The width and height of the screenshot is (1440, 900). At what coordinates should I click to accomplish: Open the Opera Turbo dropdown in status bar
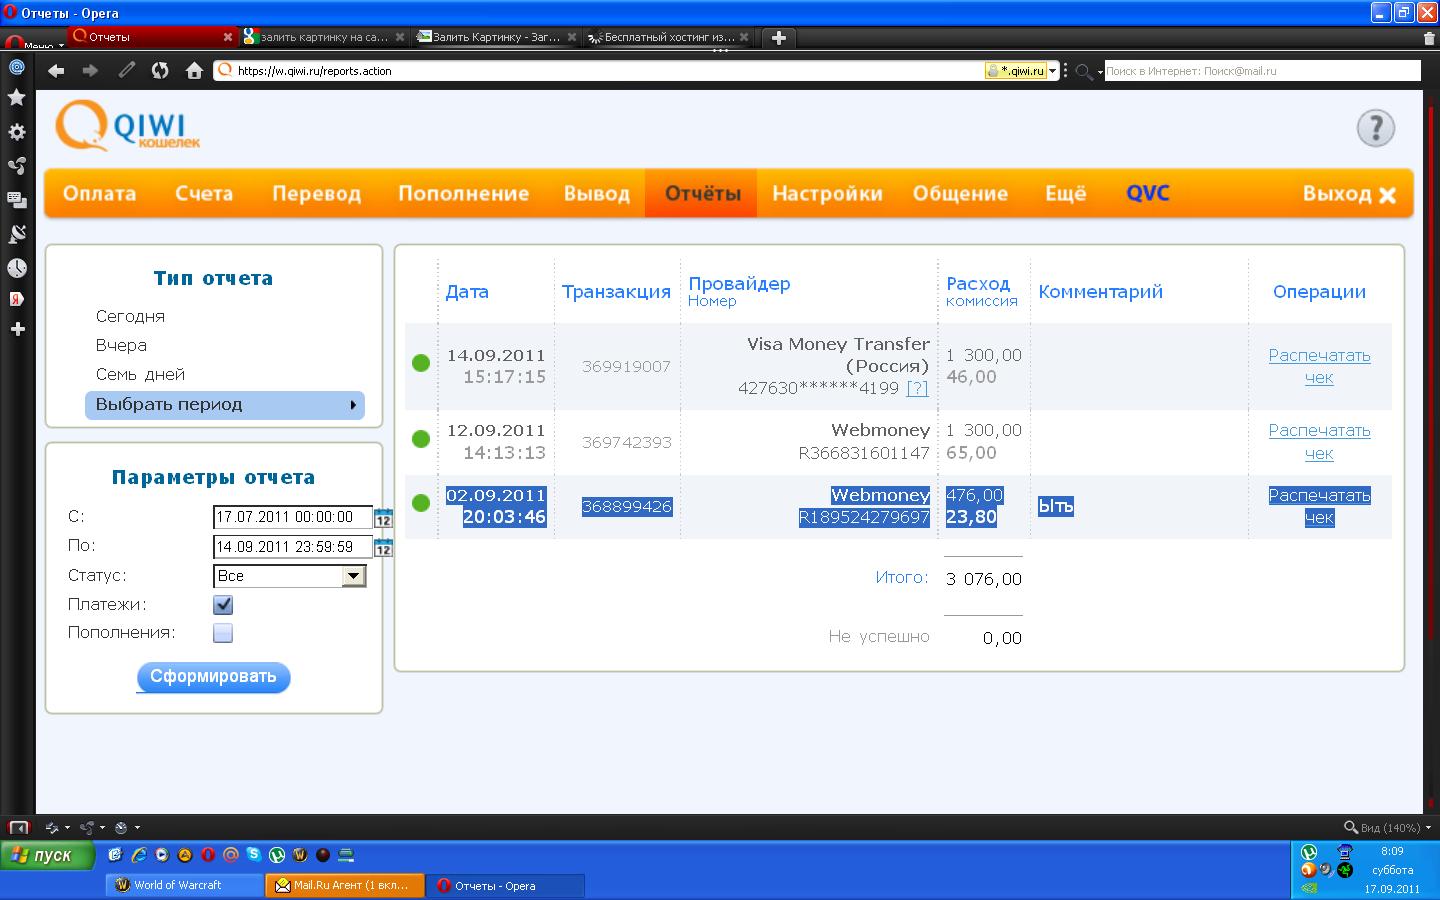126,828
